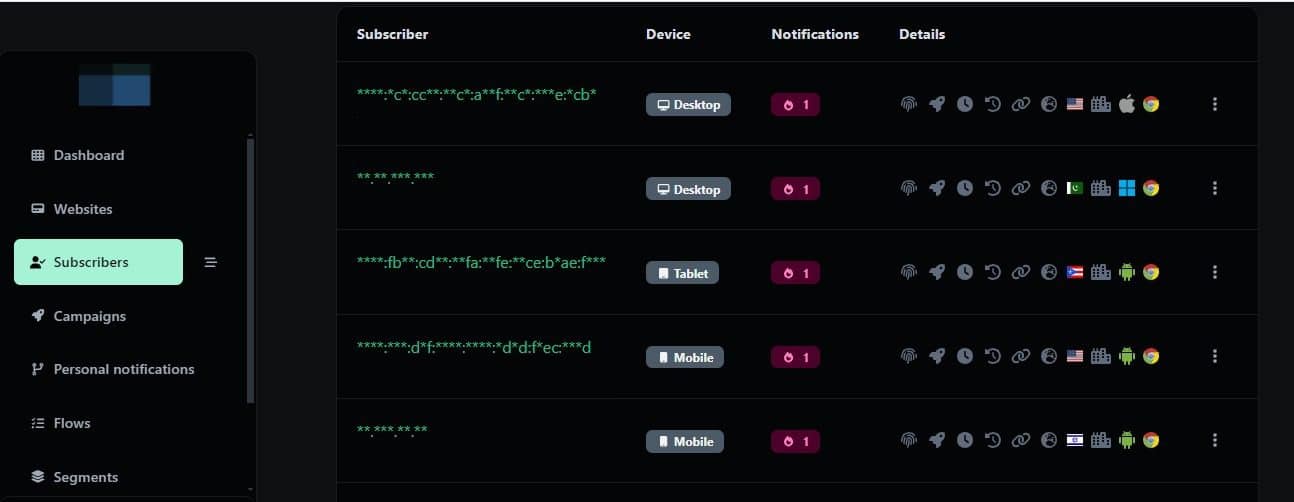Open the three-dot menu for the first subscriber
Viewport: 1294px width, 502px height.
pos(1214,104)
